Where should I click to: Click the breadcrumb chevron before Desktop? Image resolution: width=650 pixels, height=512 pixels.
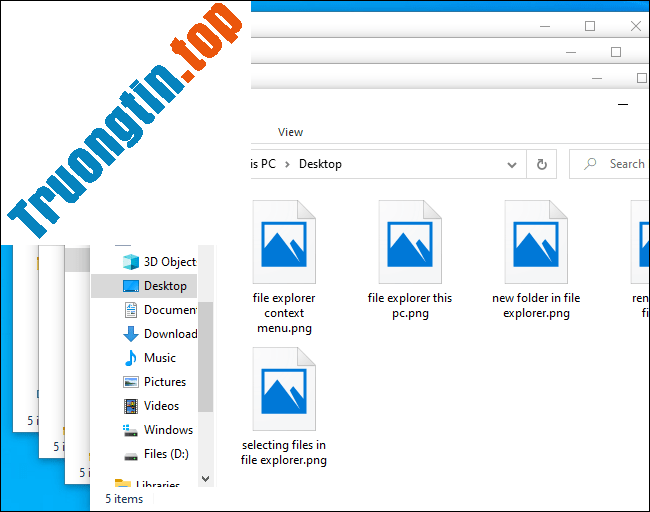coord(287,165)
